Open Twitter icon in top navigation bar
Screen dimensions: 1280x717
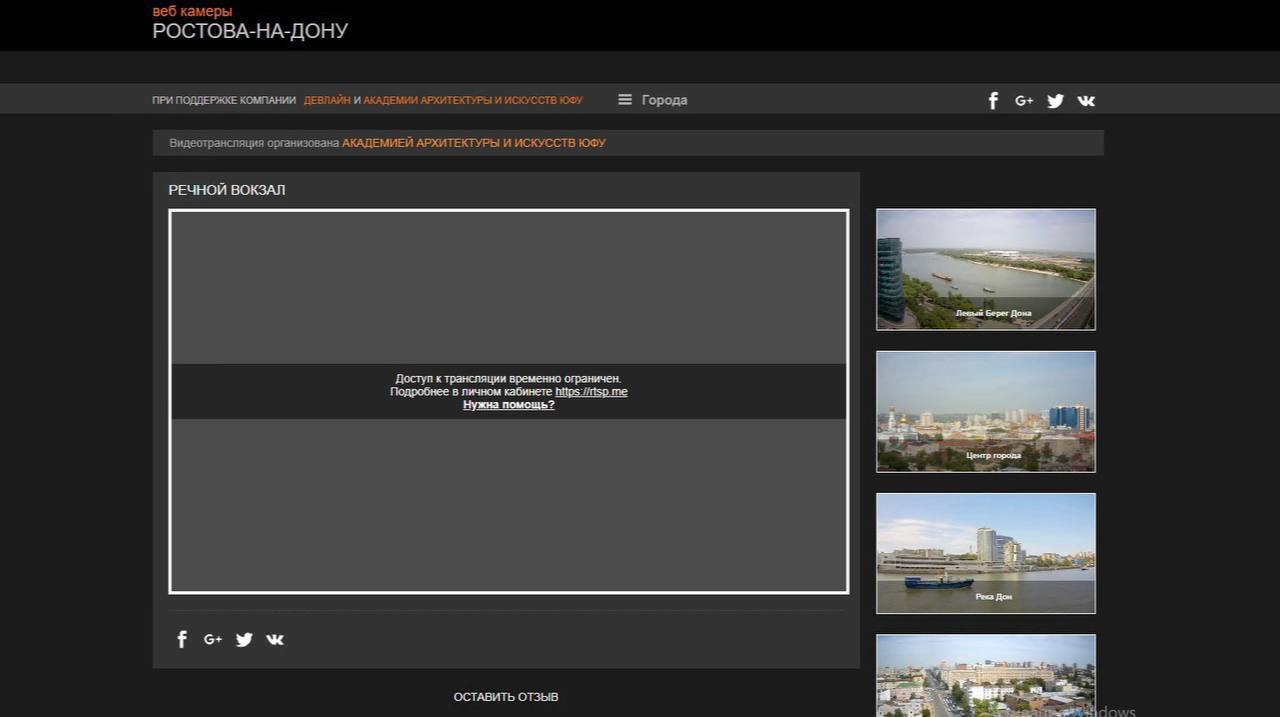[x=1055, y=100]
